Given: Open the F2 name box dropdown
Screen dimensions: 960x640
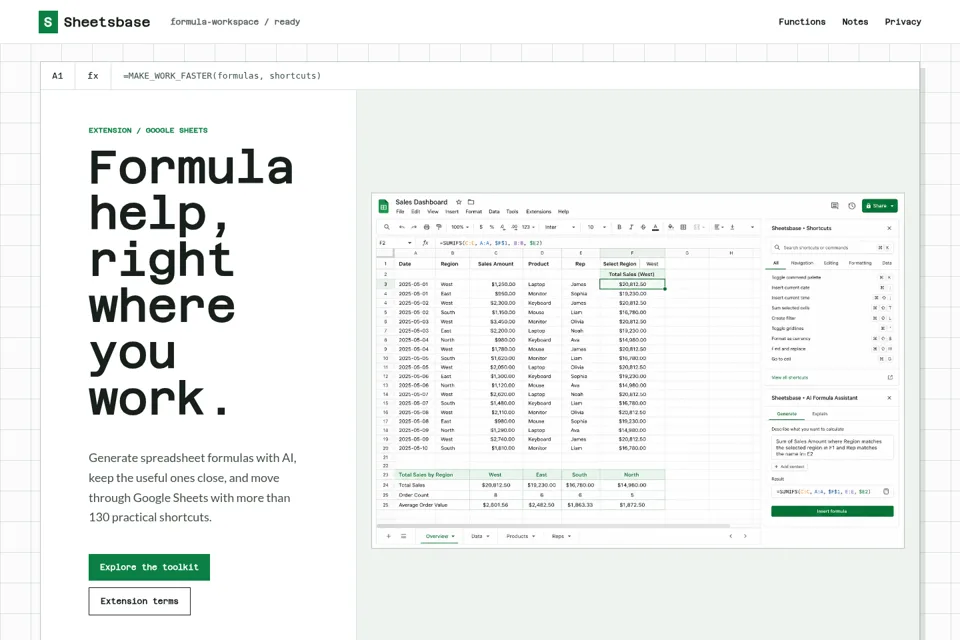Looking at the screenshot, I should pyautogui.click(x=410, y=243).
